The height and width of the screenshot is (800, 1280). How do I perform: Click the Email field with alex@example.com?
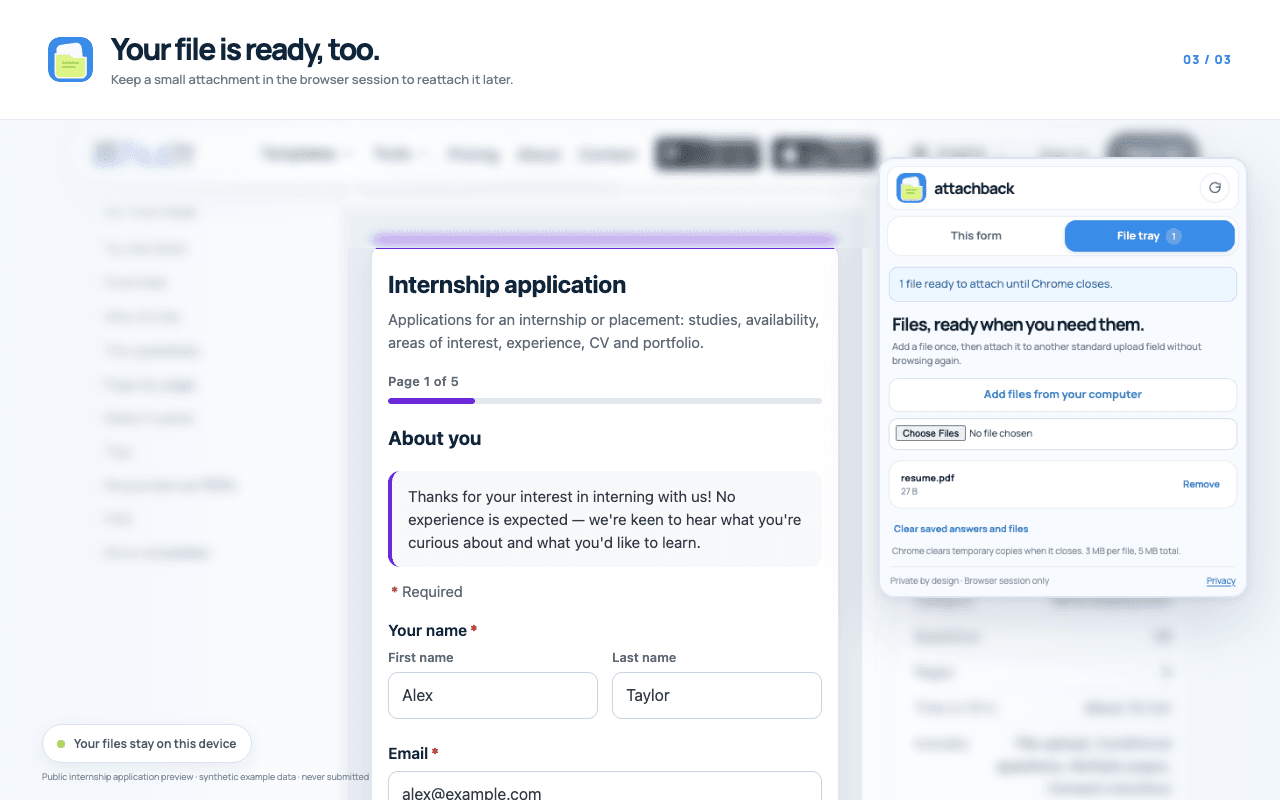[x=605, y=786]
